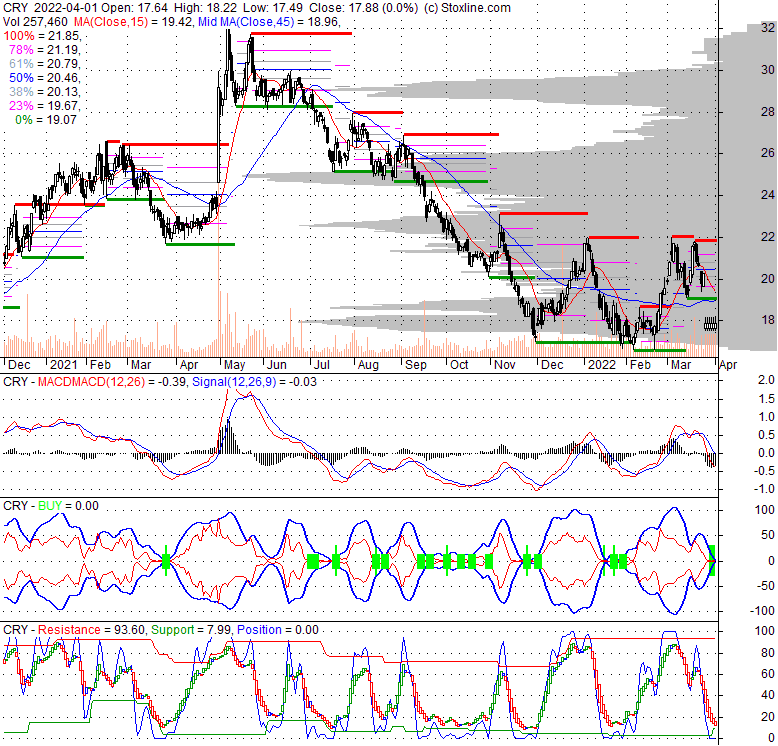Click the 2.0 value on the MACD axis
This screenshot has width=778, height=746.
point(767,380)
